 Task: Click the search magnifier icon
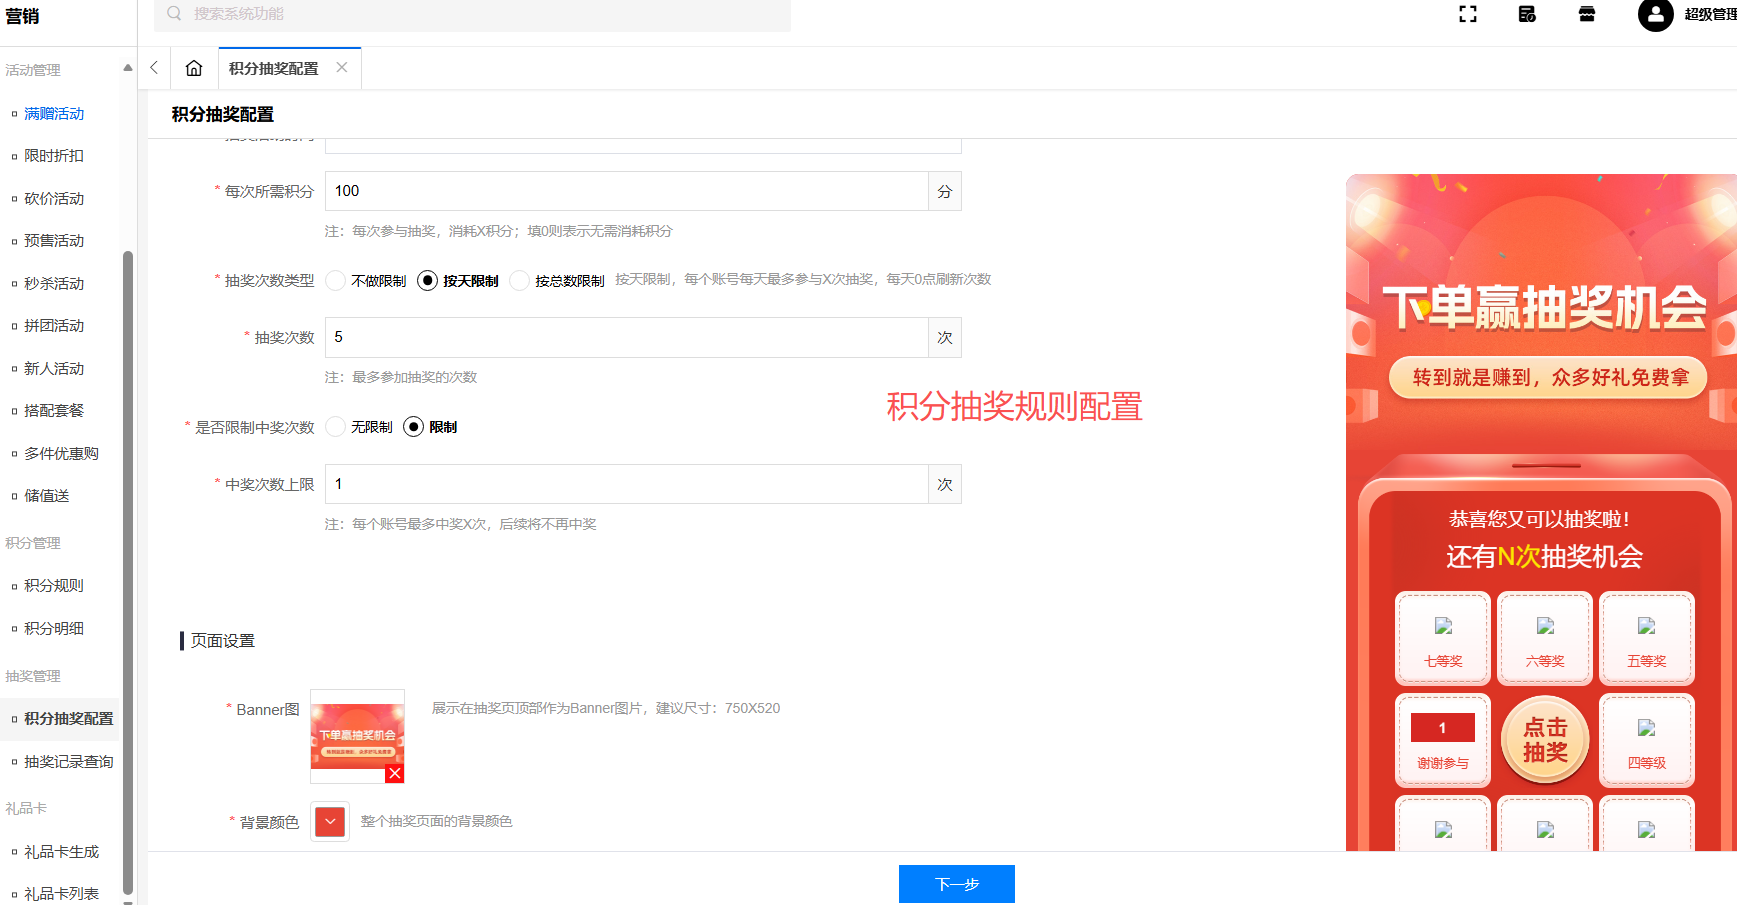coord(174,14)
